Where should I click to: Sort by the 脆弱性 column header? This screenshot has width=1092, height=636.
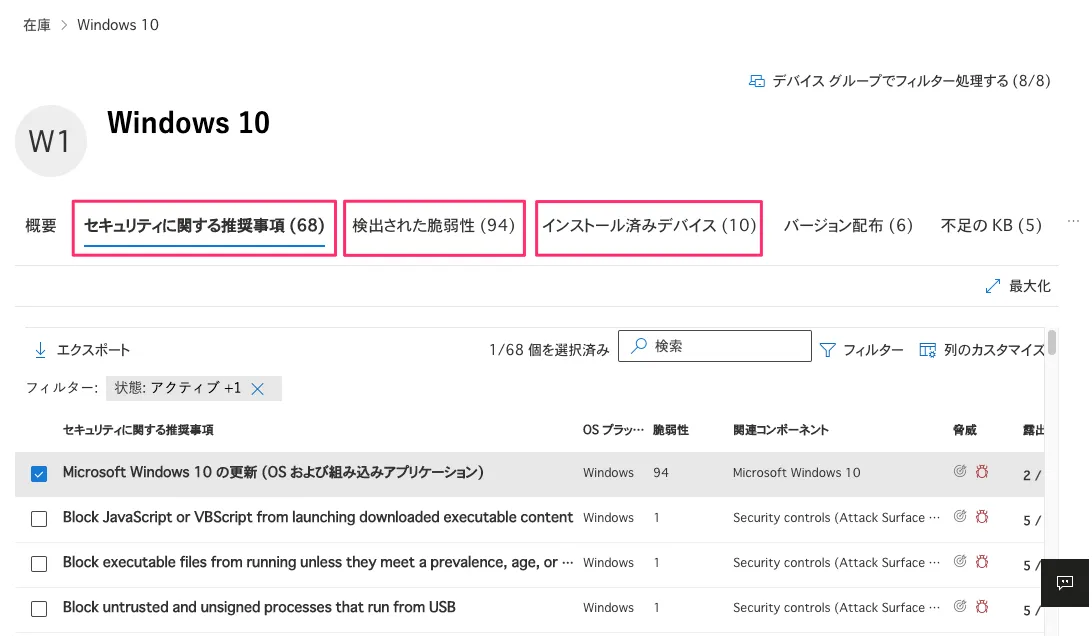pyautogui.click(x=670, y=430)
